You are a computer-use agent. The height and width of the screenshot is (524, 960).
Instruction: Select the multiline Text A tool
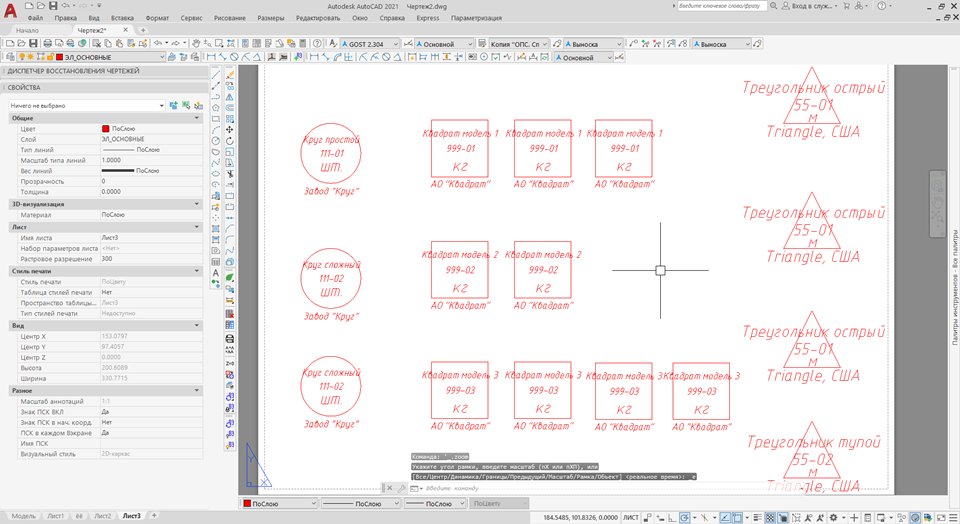[216, 273]
